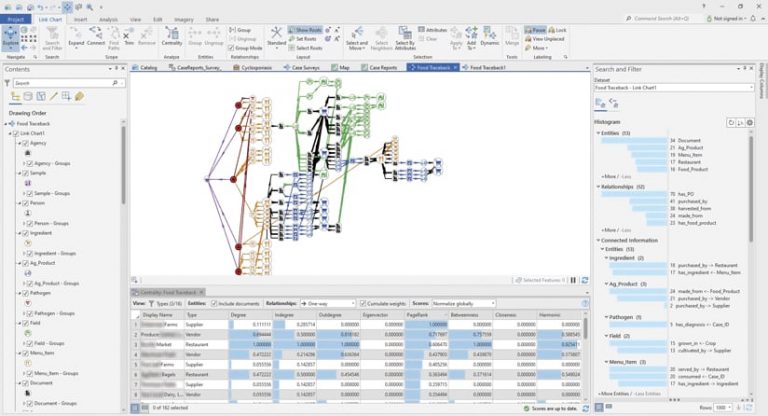Image resolution: width=768 pixels, height=416 pixels.
Task: Open the Rows count dropdown
Action: [722, 408]
